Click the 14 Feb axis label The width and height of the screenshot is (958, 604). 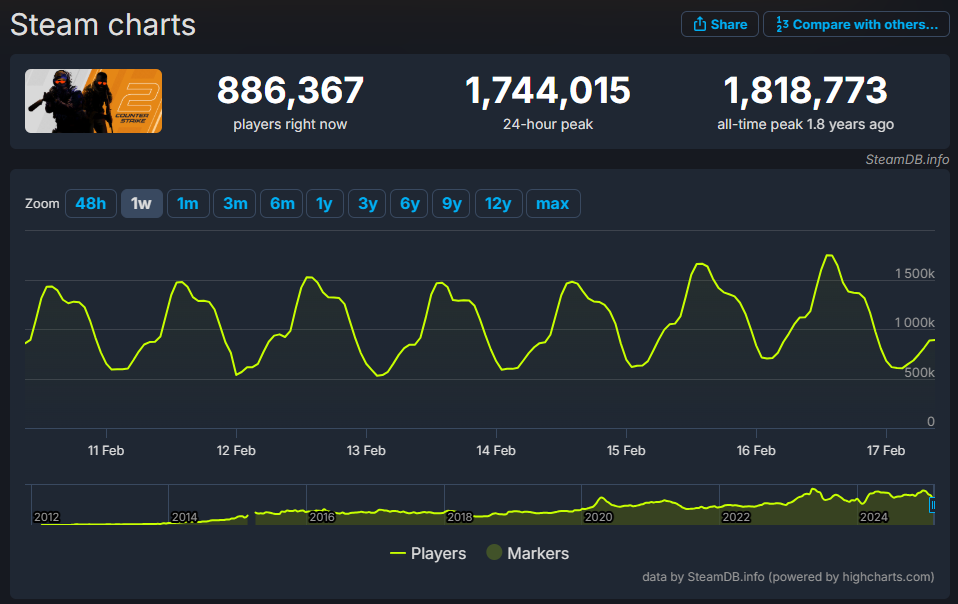pos(496,451)
